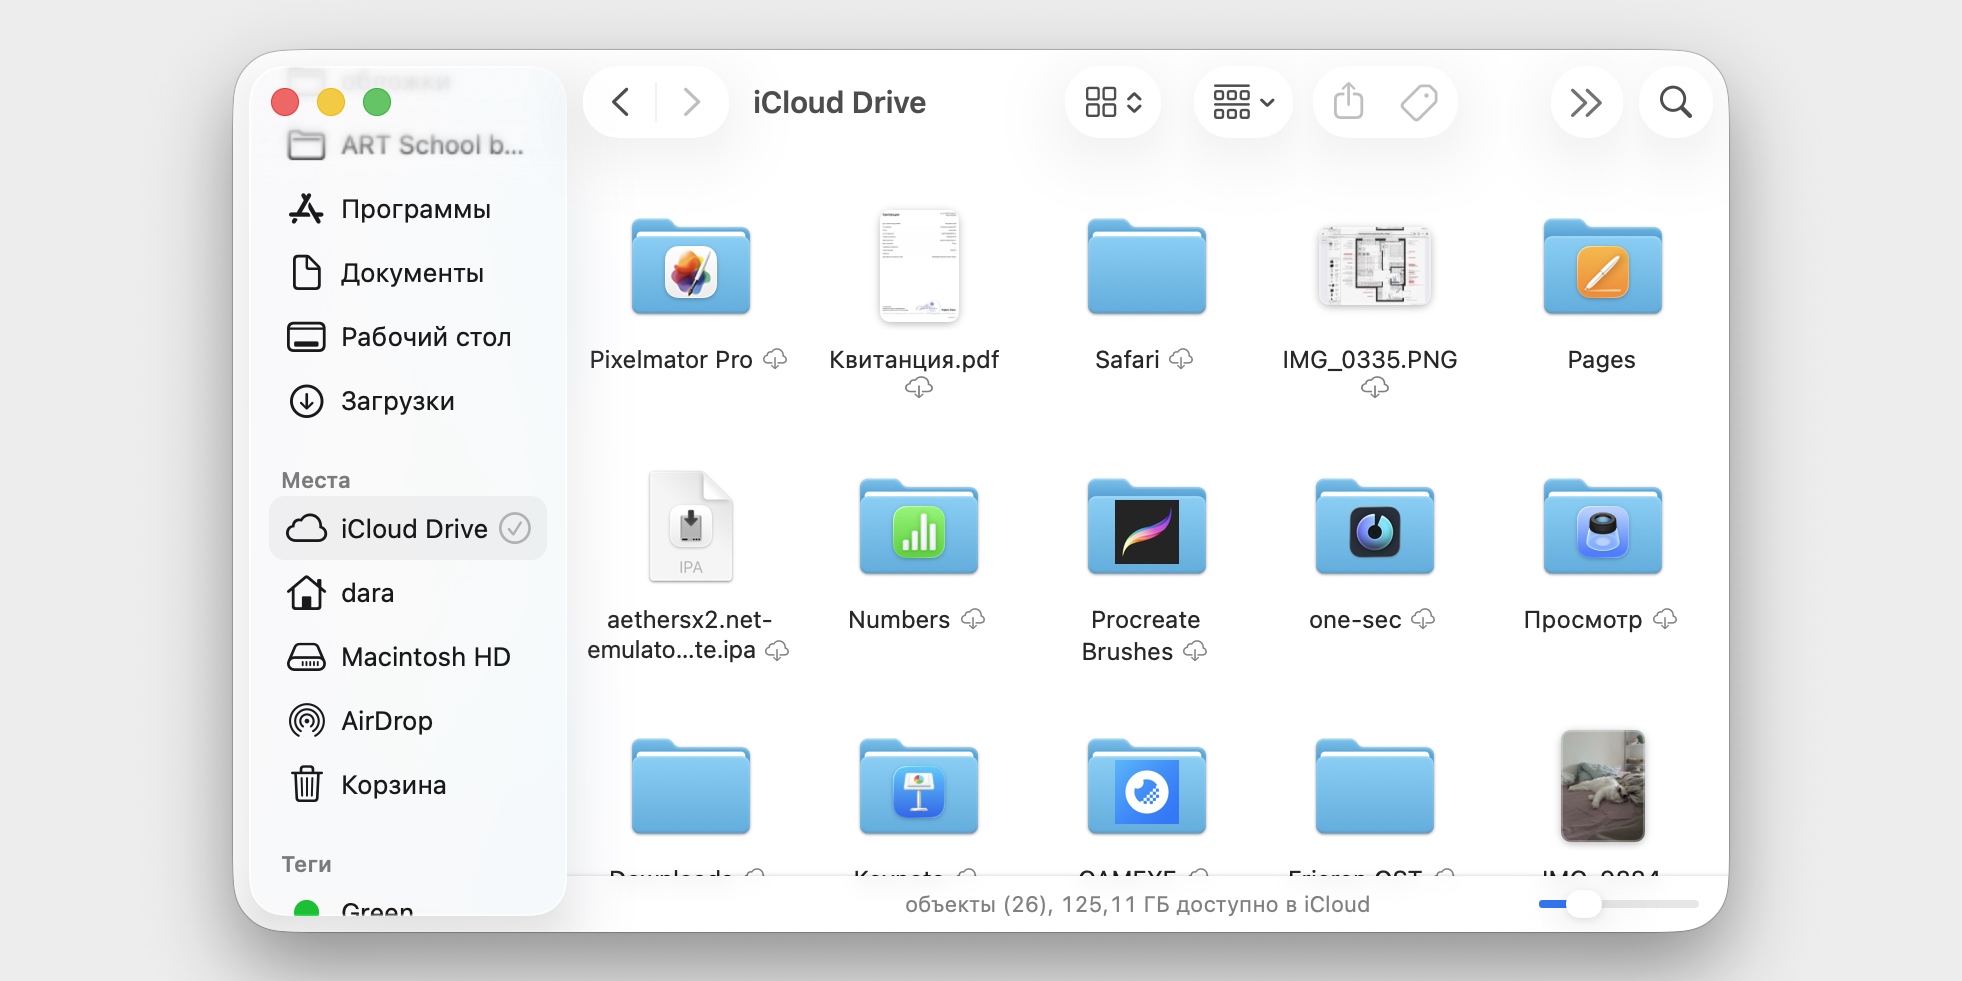Switch to iCloud Drive in sidebar
Image resolution: width=1962 pixels, height=981 pixels.
point(414,528)
